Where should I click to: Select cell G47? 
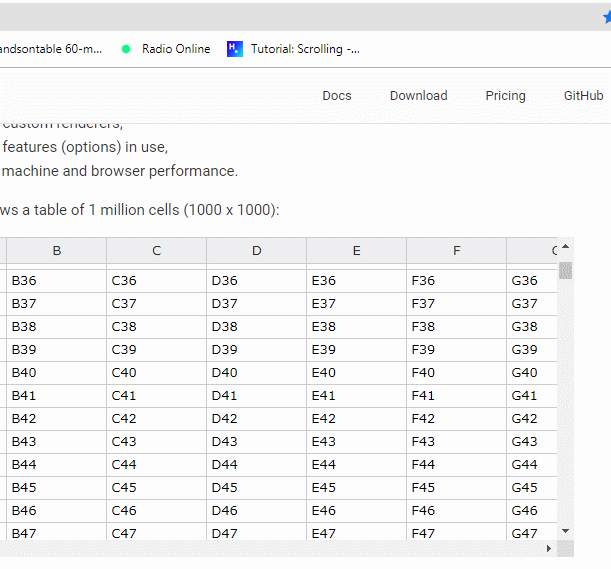click(x=532, y=532)
